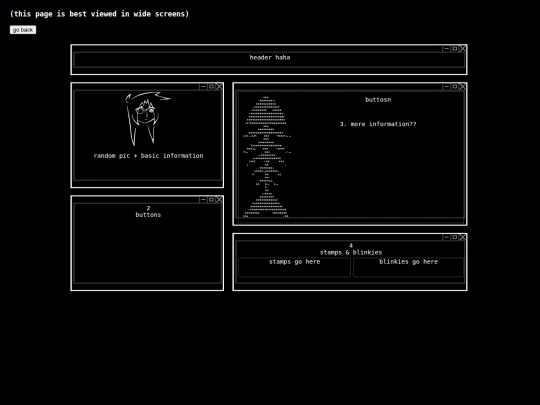
Task: Close the random pic window
Action: tap(219, 86)
